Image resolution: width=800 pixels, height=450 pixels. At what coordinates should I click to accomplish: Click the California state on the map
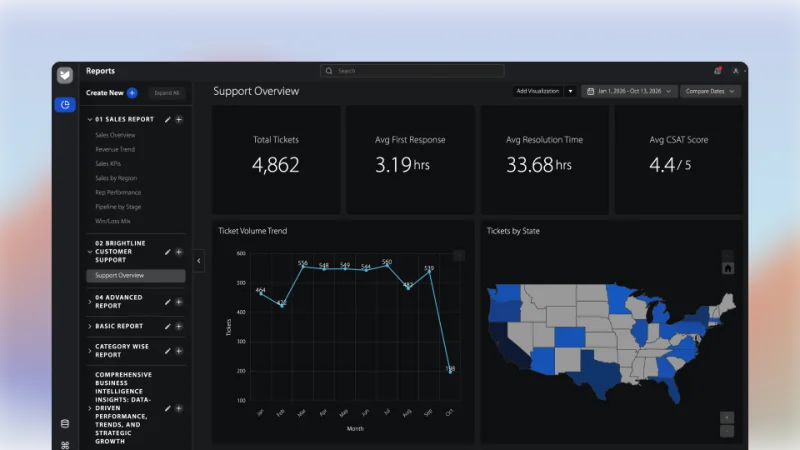point(506,346)
